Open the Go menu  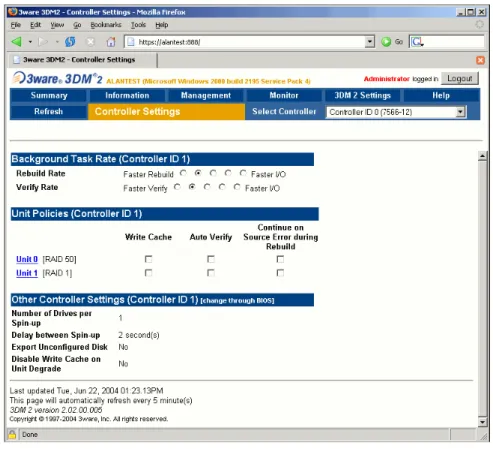tap(77, 25)
